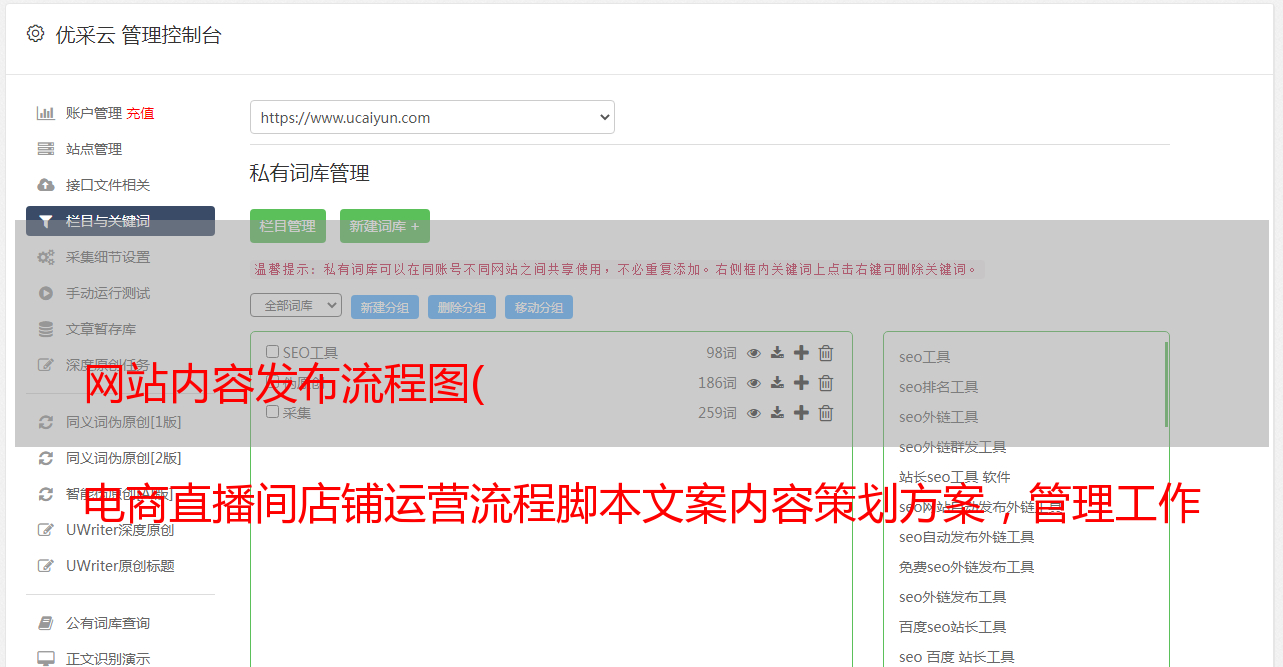Select the keyword seo排名工具
This screenshot has height=667, width=1283.
[939, 387]
